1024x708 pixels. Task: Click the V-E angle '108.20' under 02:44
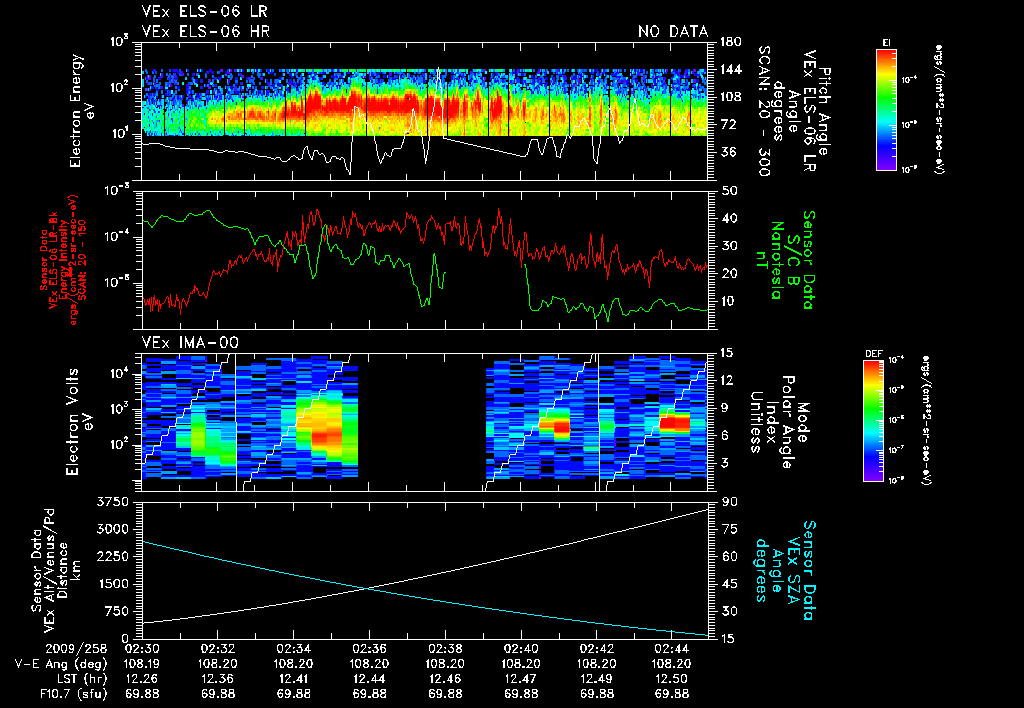pos(672,664)
